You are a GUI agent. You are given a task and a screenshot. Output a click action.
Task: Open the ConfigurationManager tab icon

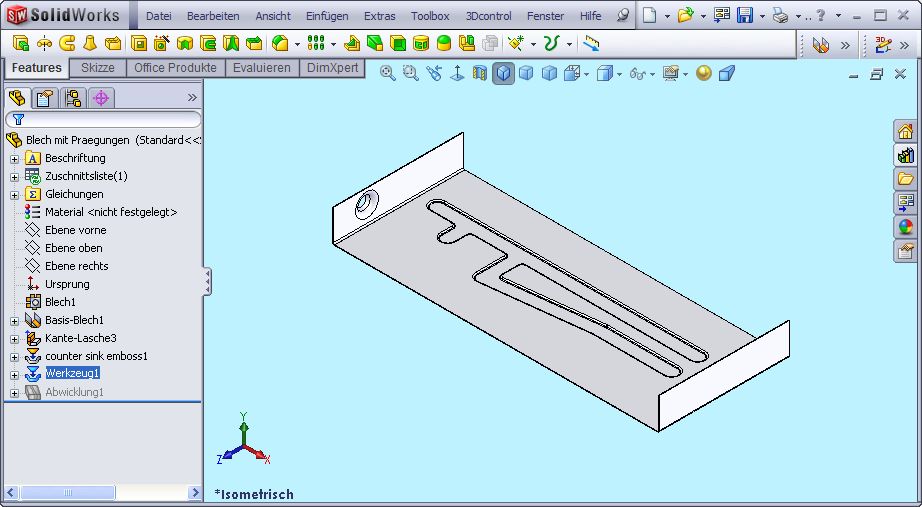tap(72, 97)
